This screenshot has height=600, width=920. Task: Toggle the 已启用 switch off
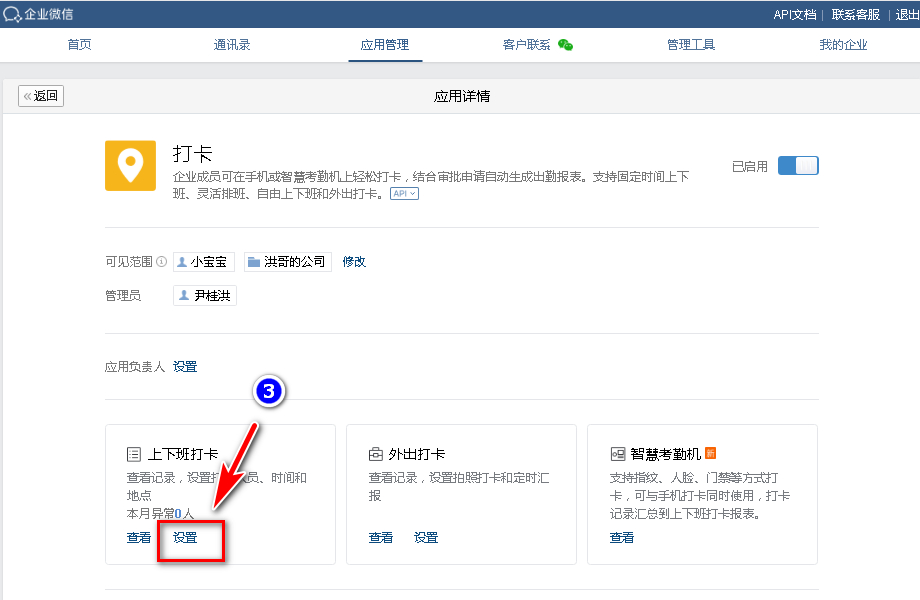click(x=798, y=165)
